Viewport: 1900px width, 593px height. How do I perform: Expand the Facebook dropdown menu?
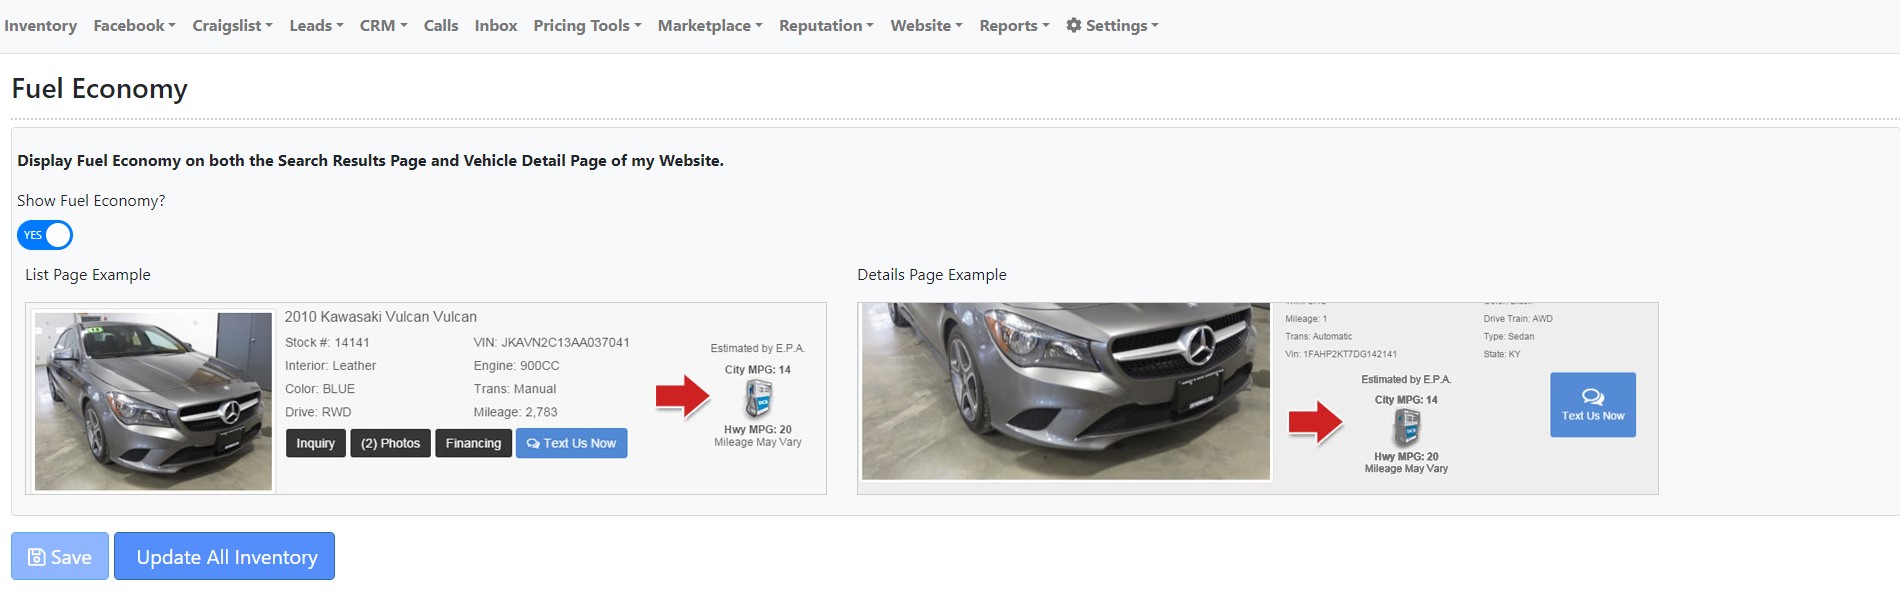coord(134,25)
